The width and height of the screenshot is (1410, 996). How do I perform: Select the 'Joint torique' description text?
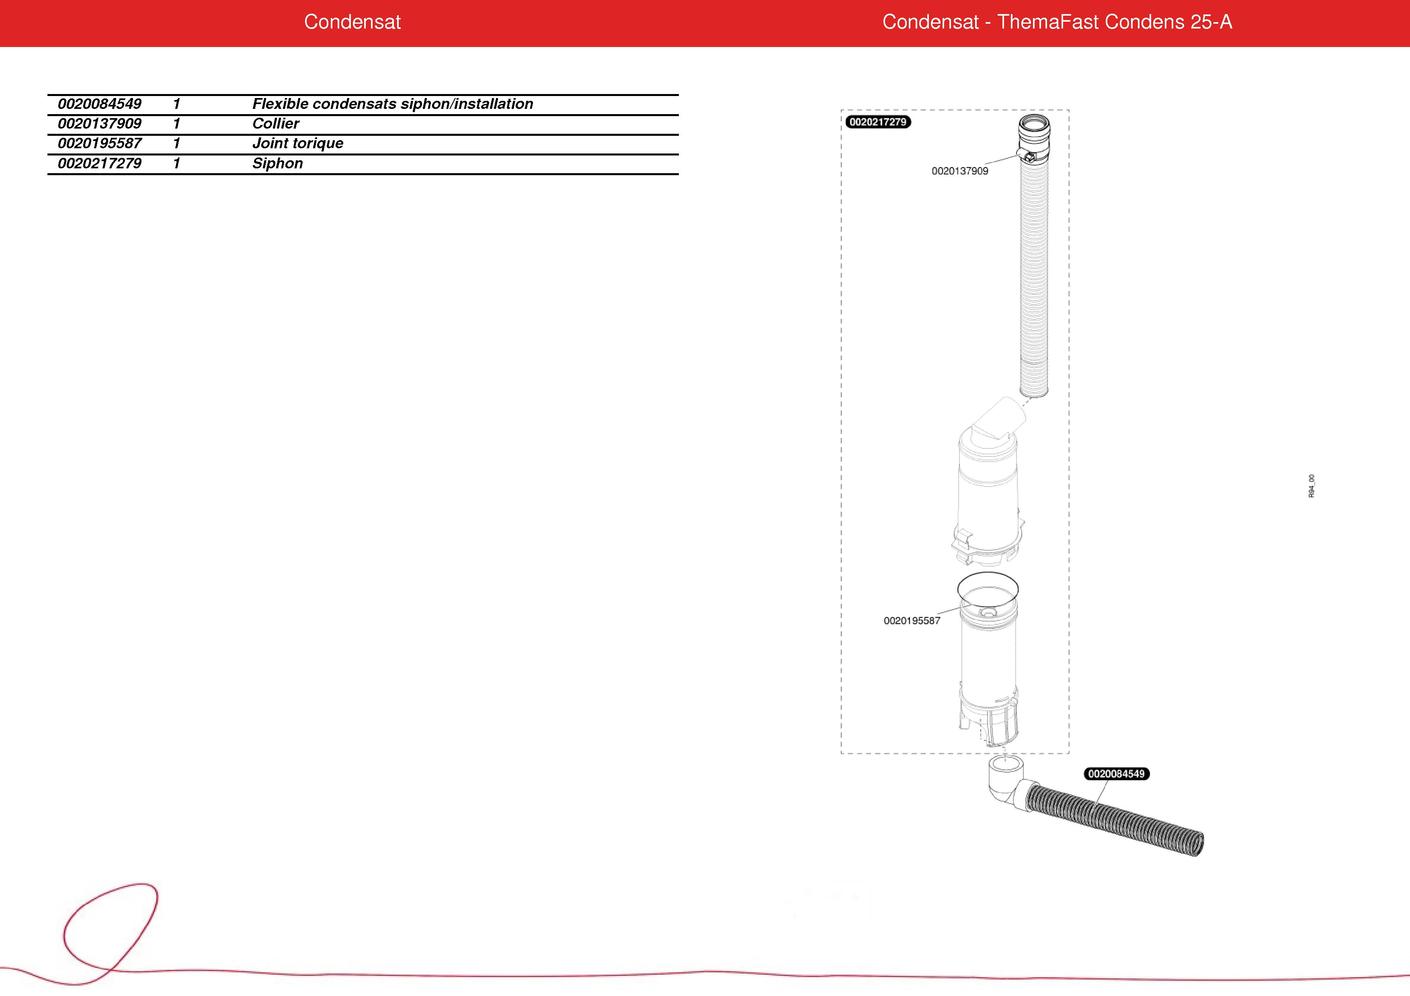(297, 143)
